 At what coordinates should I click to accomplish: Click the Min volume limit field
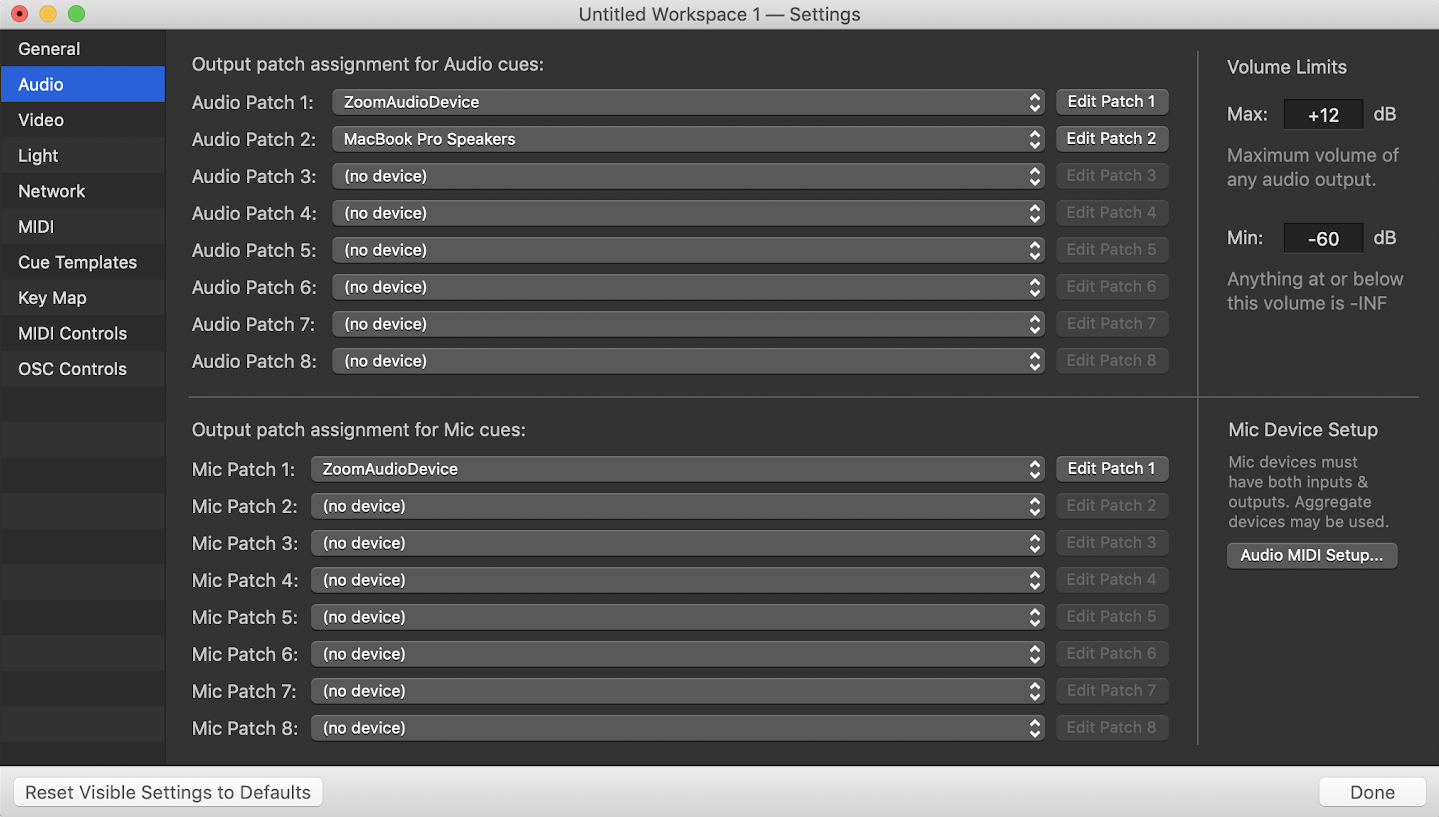coord(1323,239)
